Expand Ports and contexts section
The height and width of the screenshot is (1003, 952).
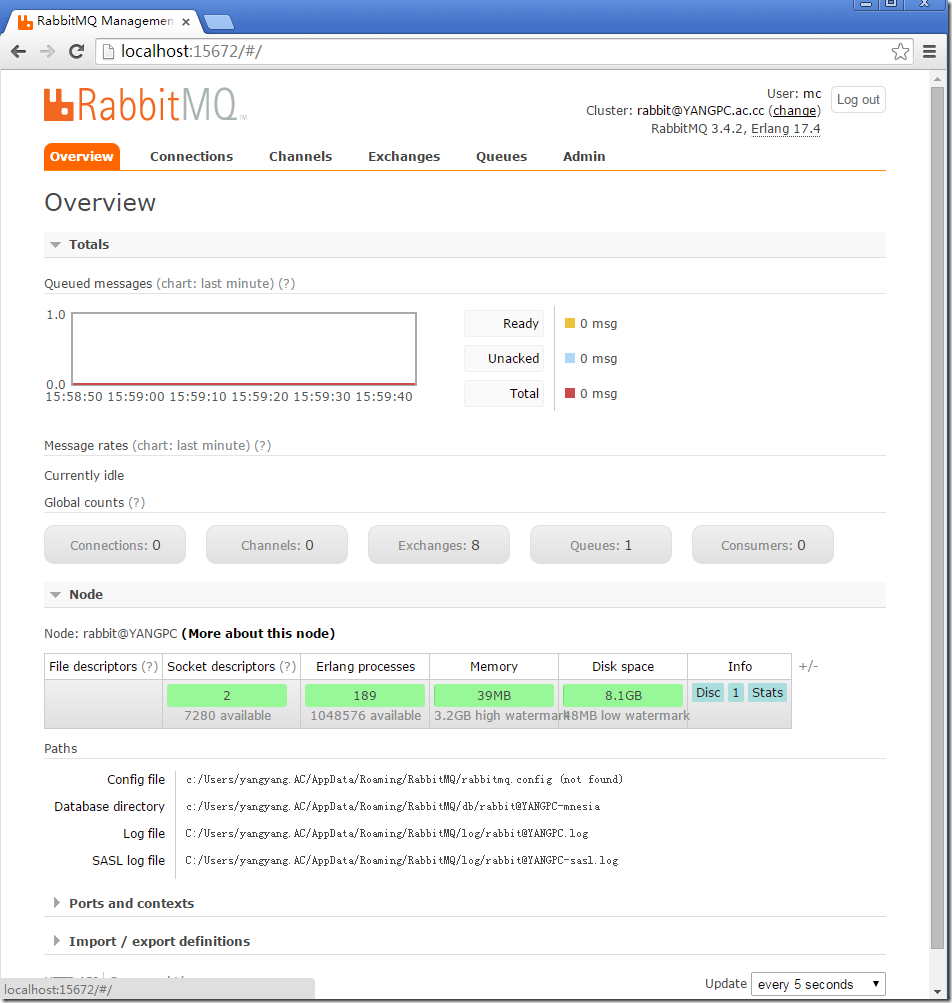point(131,903)
